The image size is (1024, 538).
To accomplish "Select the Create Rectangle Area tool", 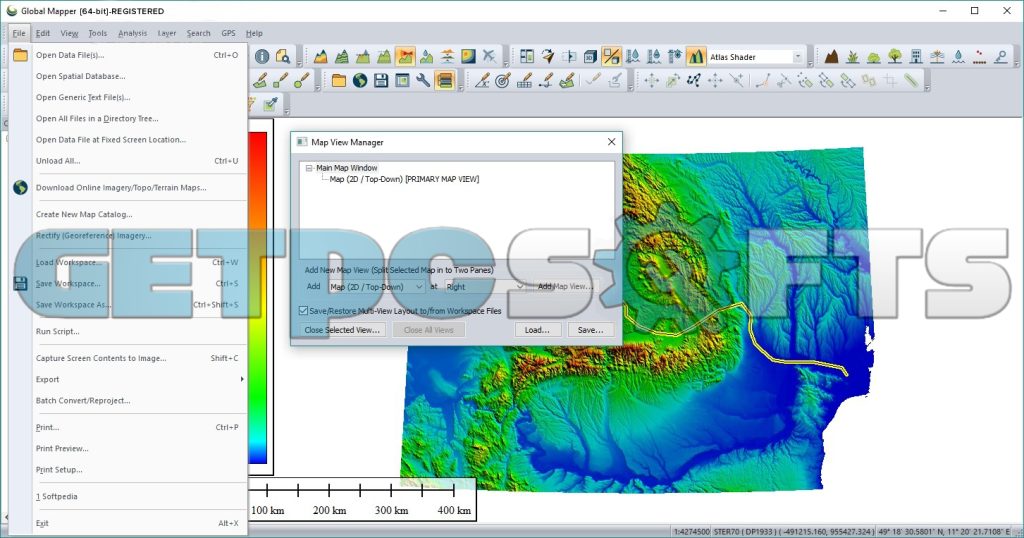I will coord(281,81).
